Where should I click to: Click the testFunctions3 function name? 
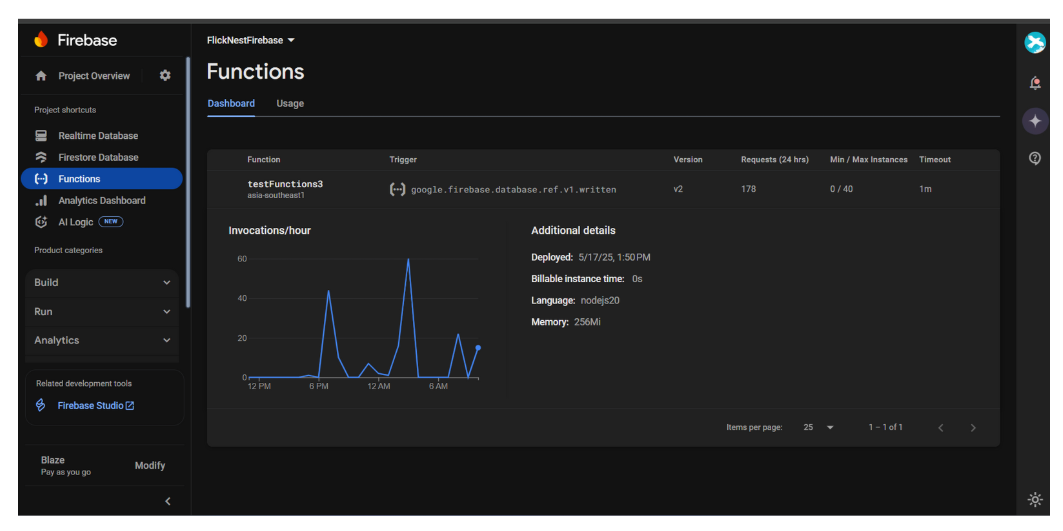[x=285, y=184]
